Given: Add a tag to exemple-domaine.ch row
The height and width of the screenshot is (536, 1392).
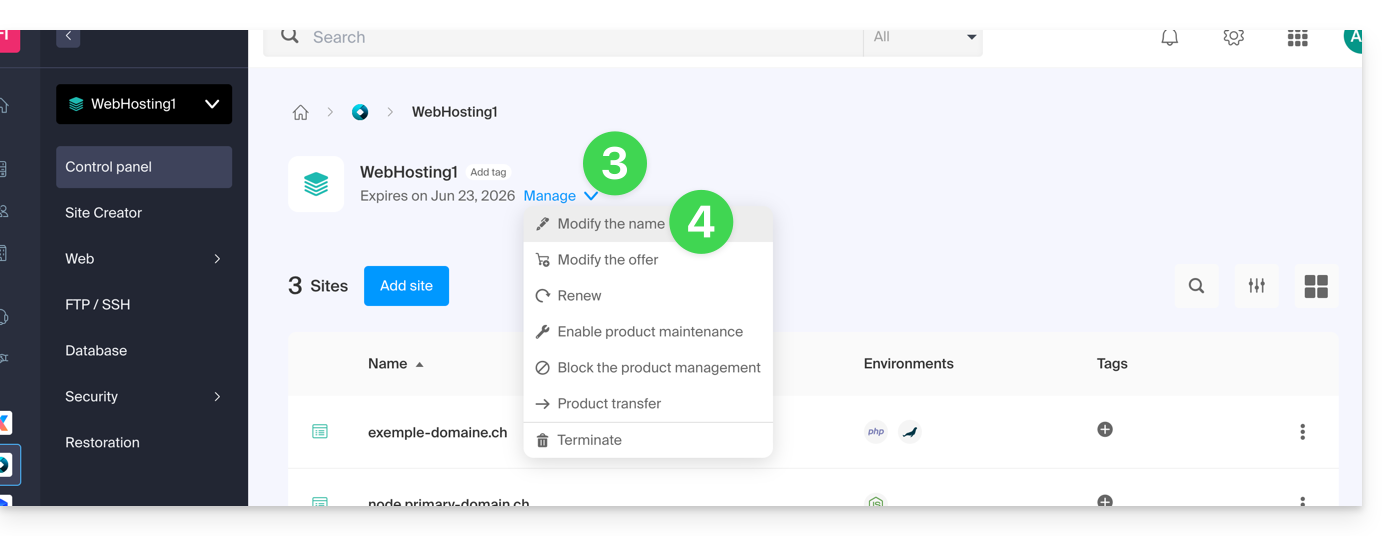Looking at the screenshot, I should click(1105, 429).
